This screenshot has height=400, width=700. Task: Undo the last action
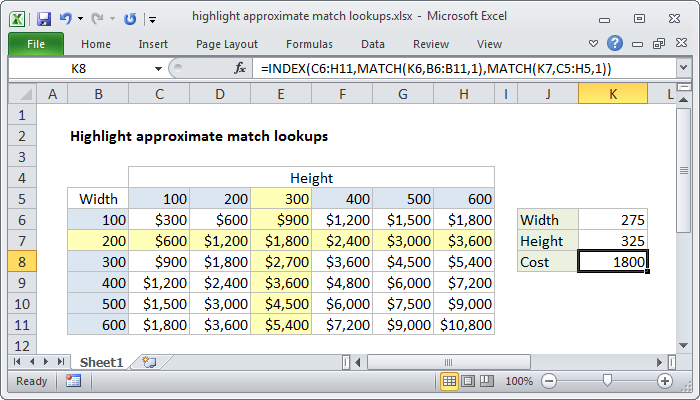pos(66,18)
